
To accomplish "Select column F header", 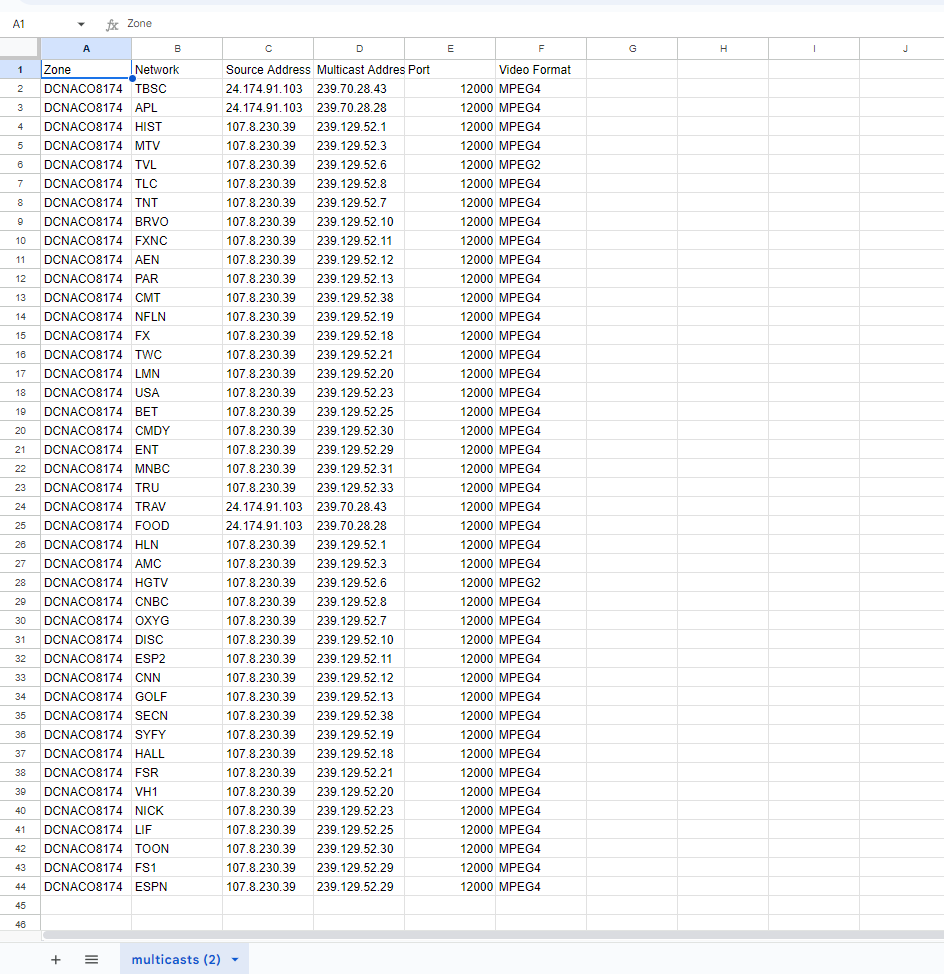I will pyautogui.click(x=541, y=48).
